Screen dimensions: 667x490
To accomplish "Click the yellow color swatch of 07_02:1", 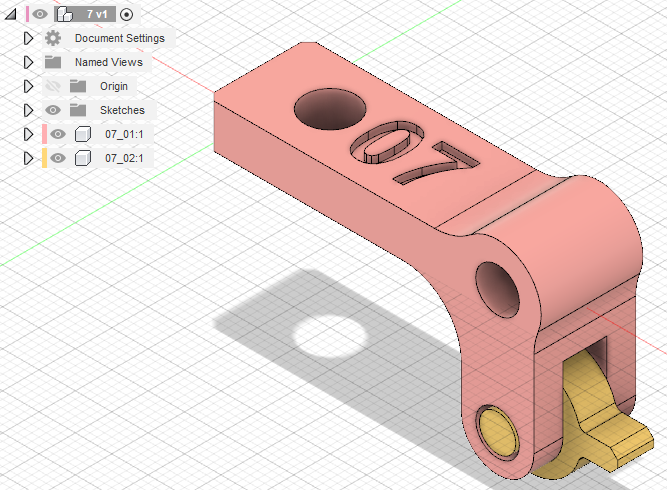I will [45, 158].
